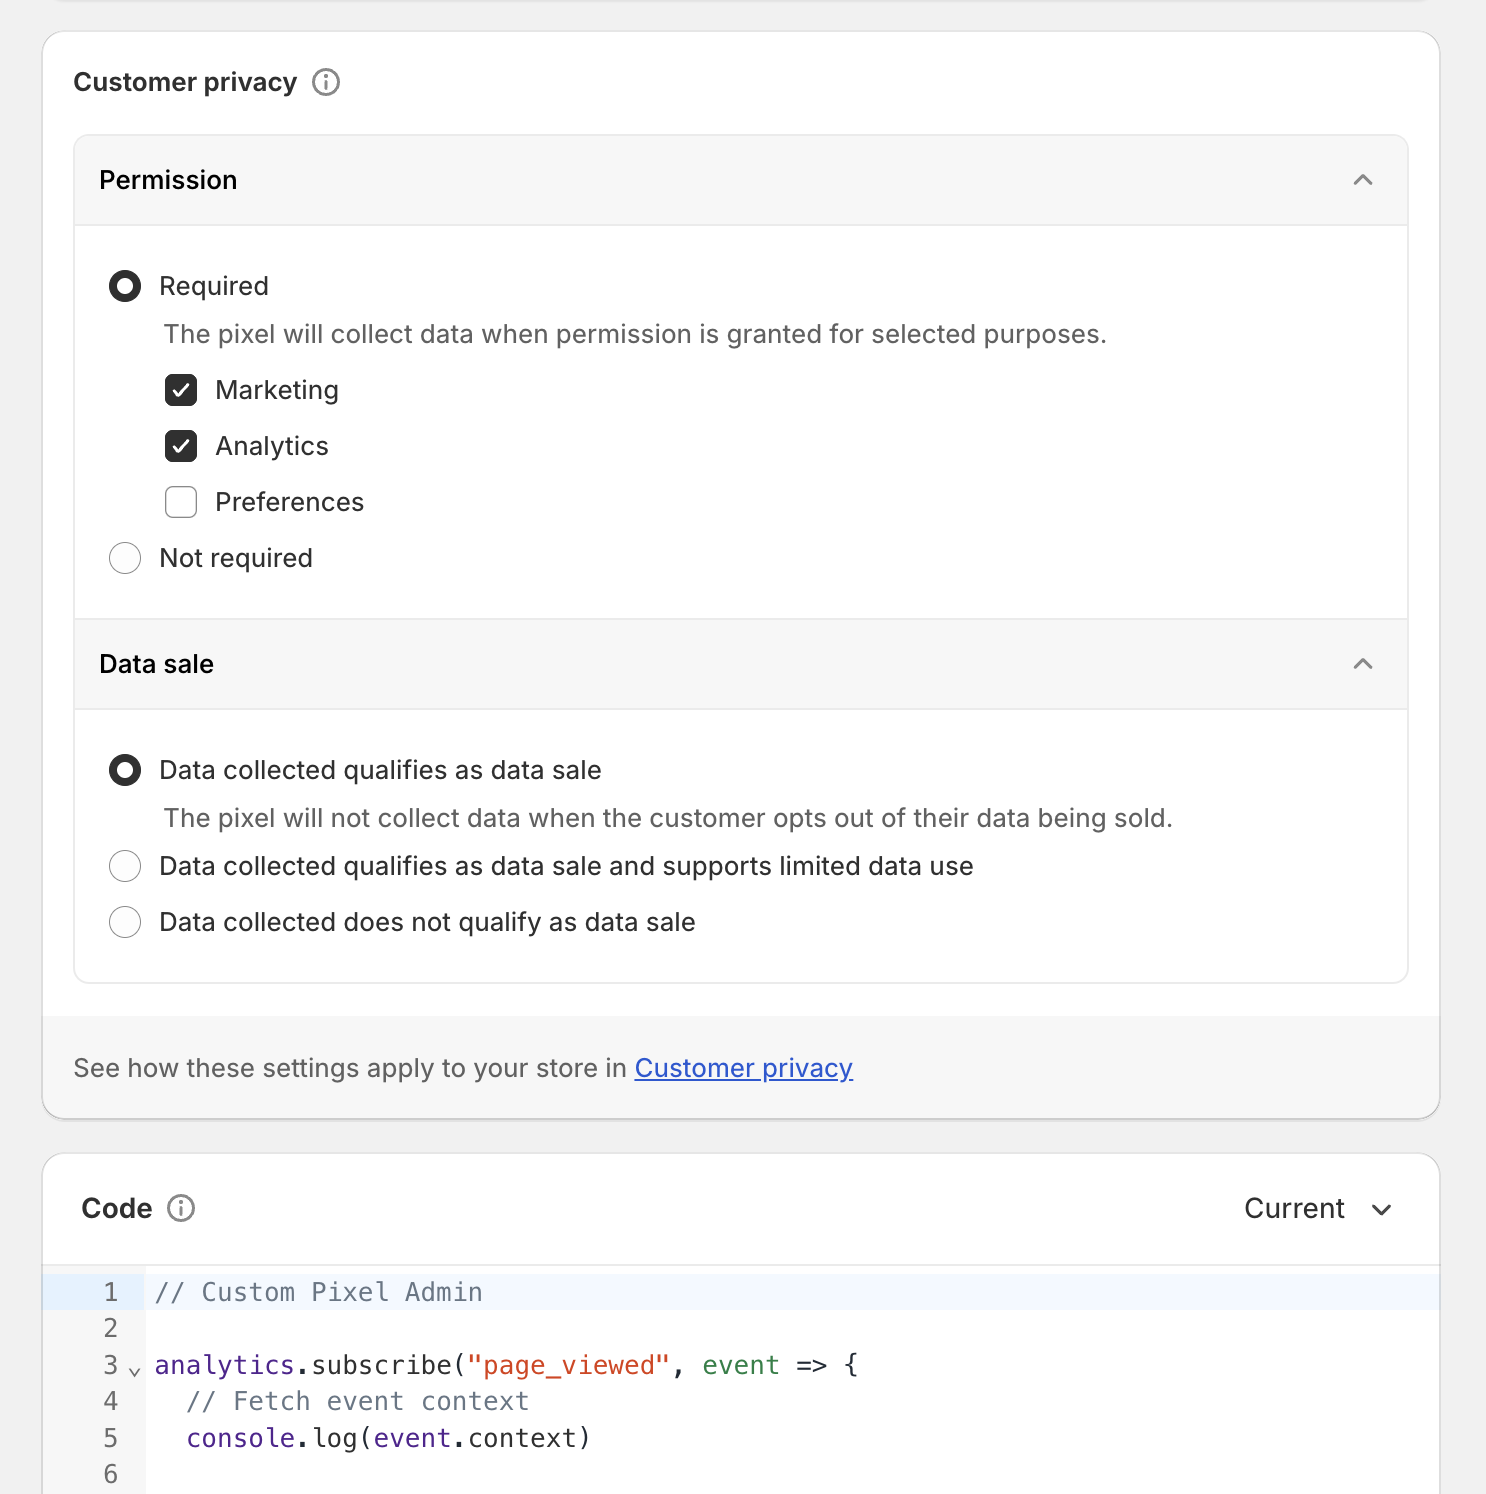The height and width of the screenshot is (1494, 1486).
Task: Click the Permission section header
Action: click(741, 180)
